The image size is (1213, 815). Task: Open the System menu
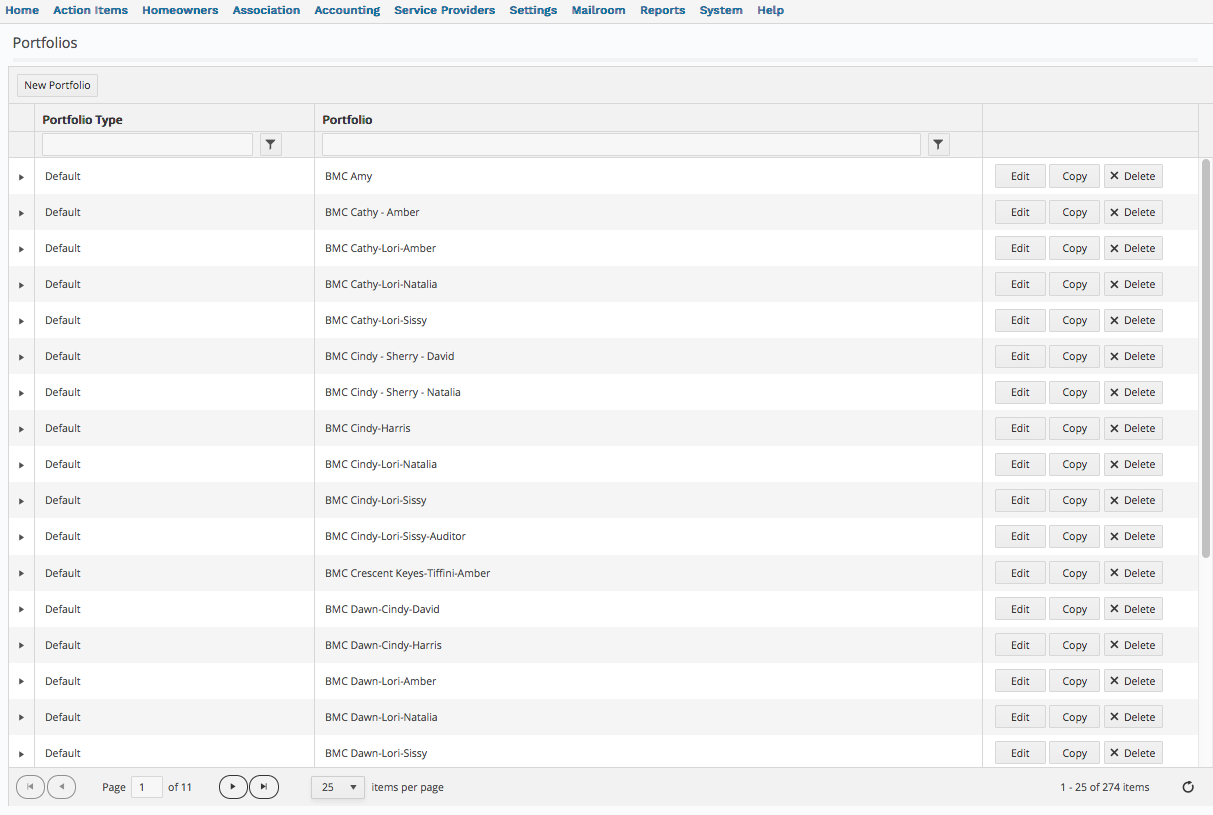(x=721, y=10)
